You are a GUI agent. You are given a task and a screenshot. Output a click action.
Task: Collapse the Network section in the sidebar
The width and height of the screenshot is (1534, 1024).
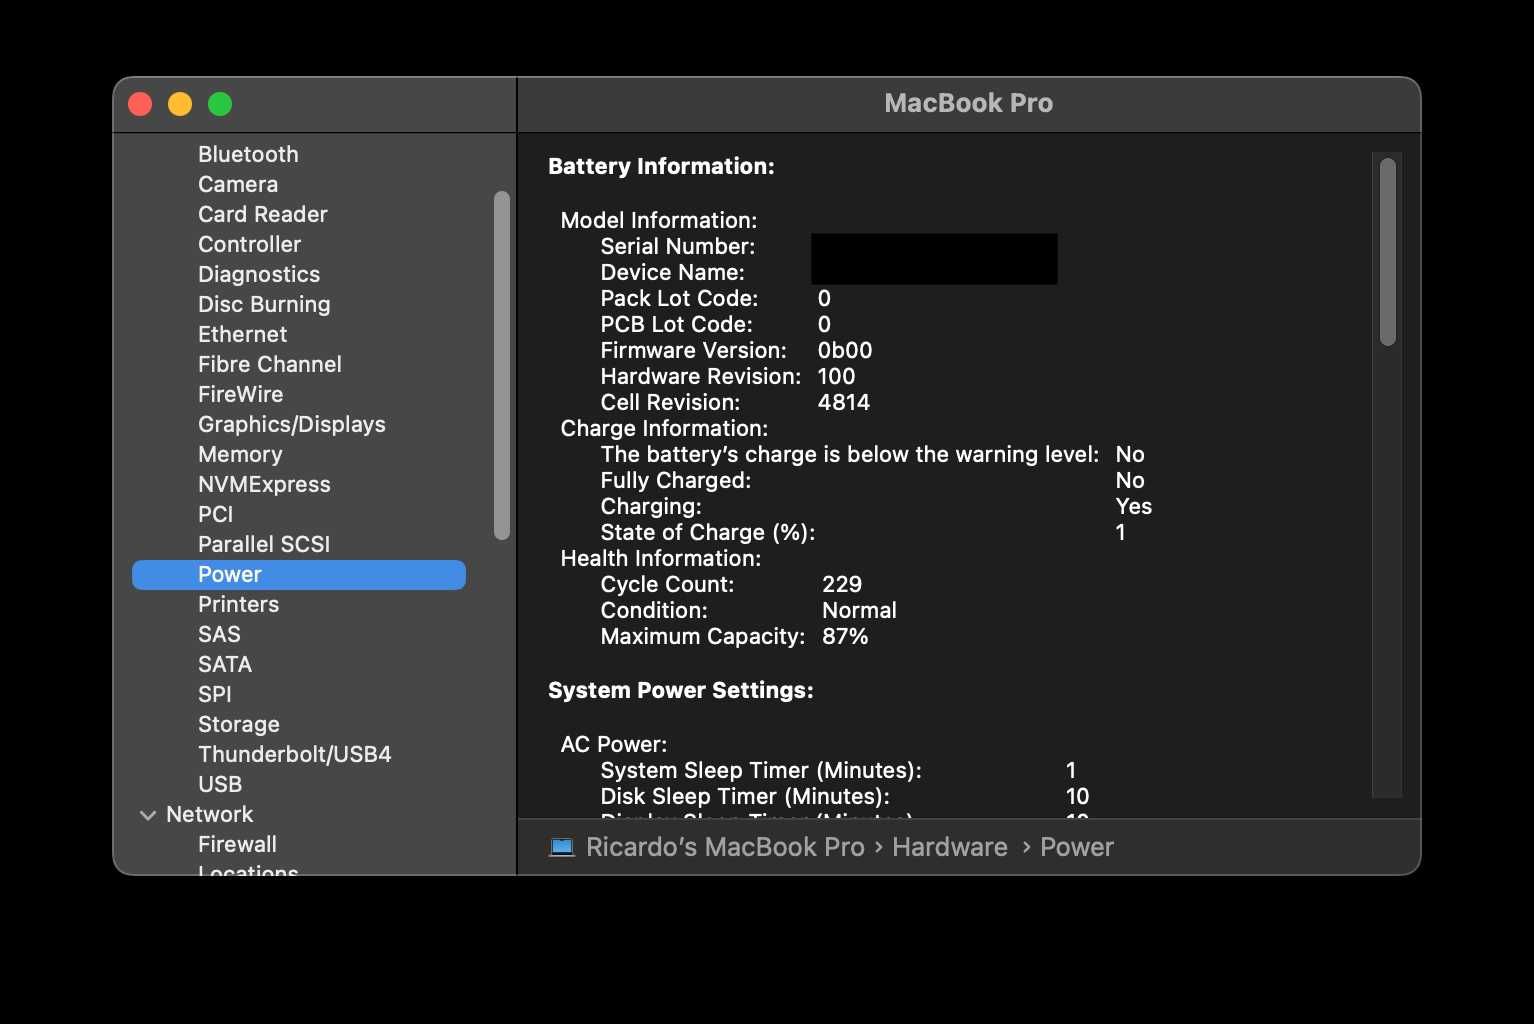148,815
